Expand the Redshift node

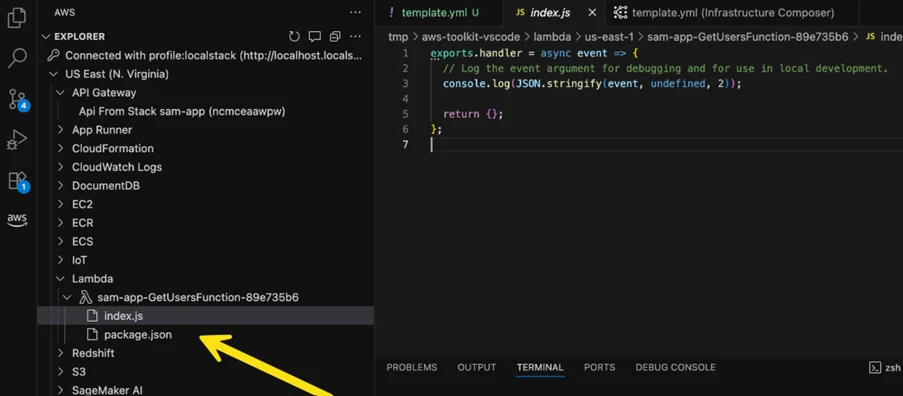pos(60,353)
